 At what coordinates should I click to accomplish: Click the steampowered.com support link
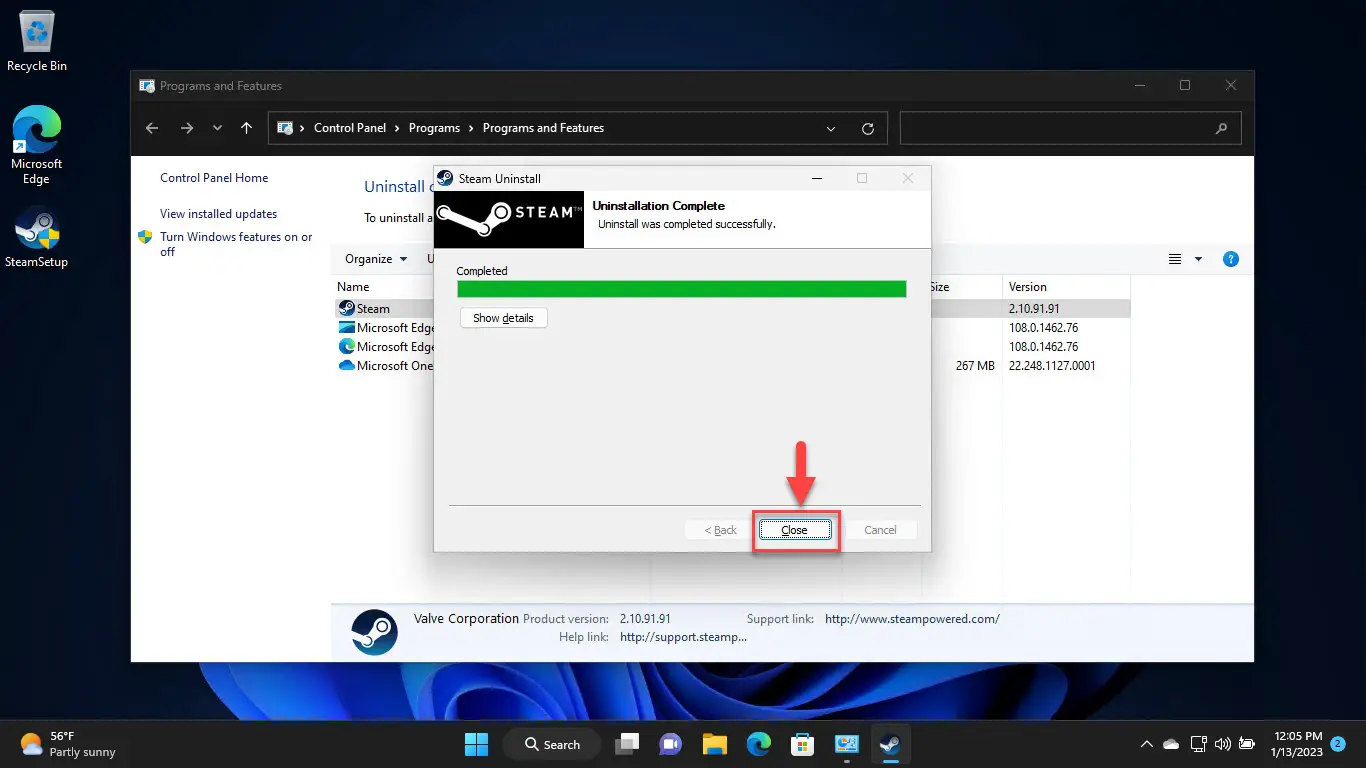point(912,619)
